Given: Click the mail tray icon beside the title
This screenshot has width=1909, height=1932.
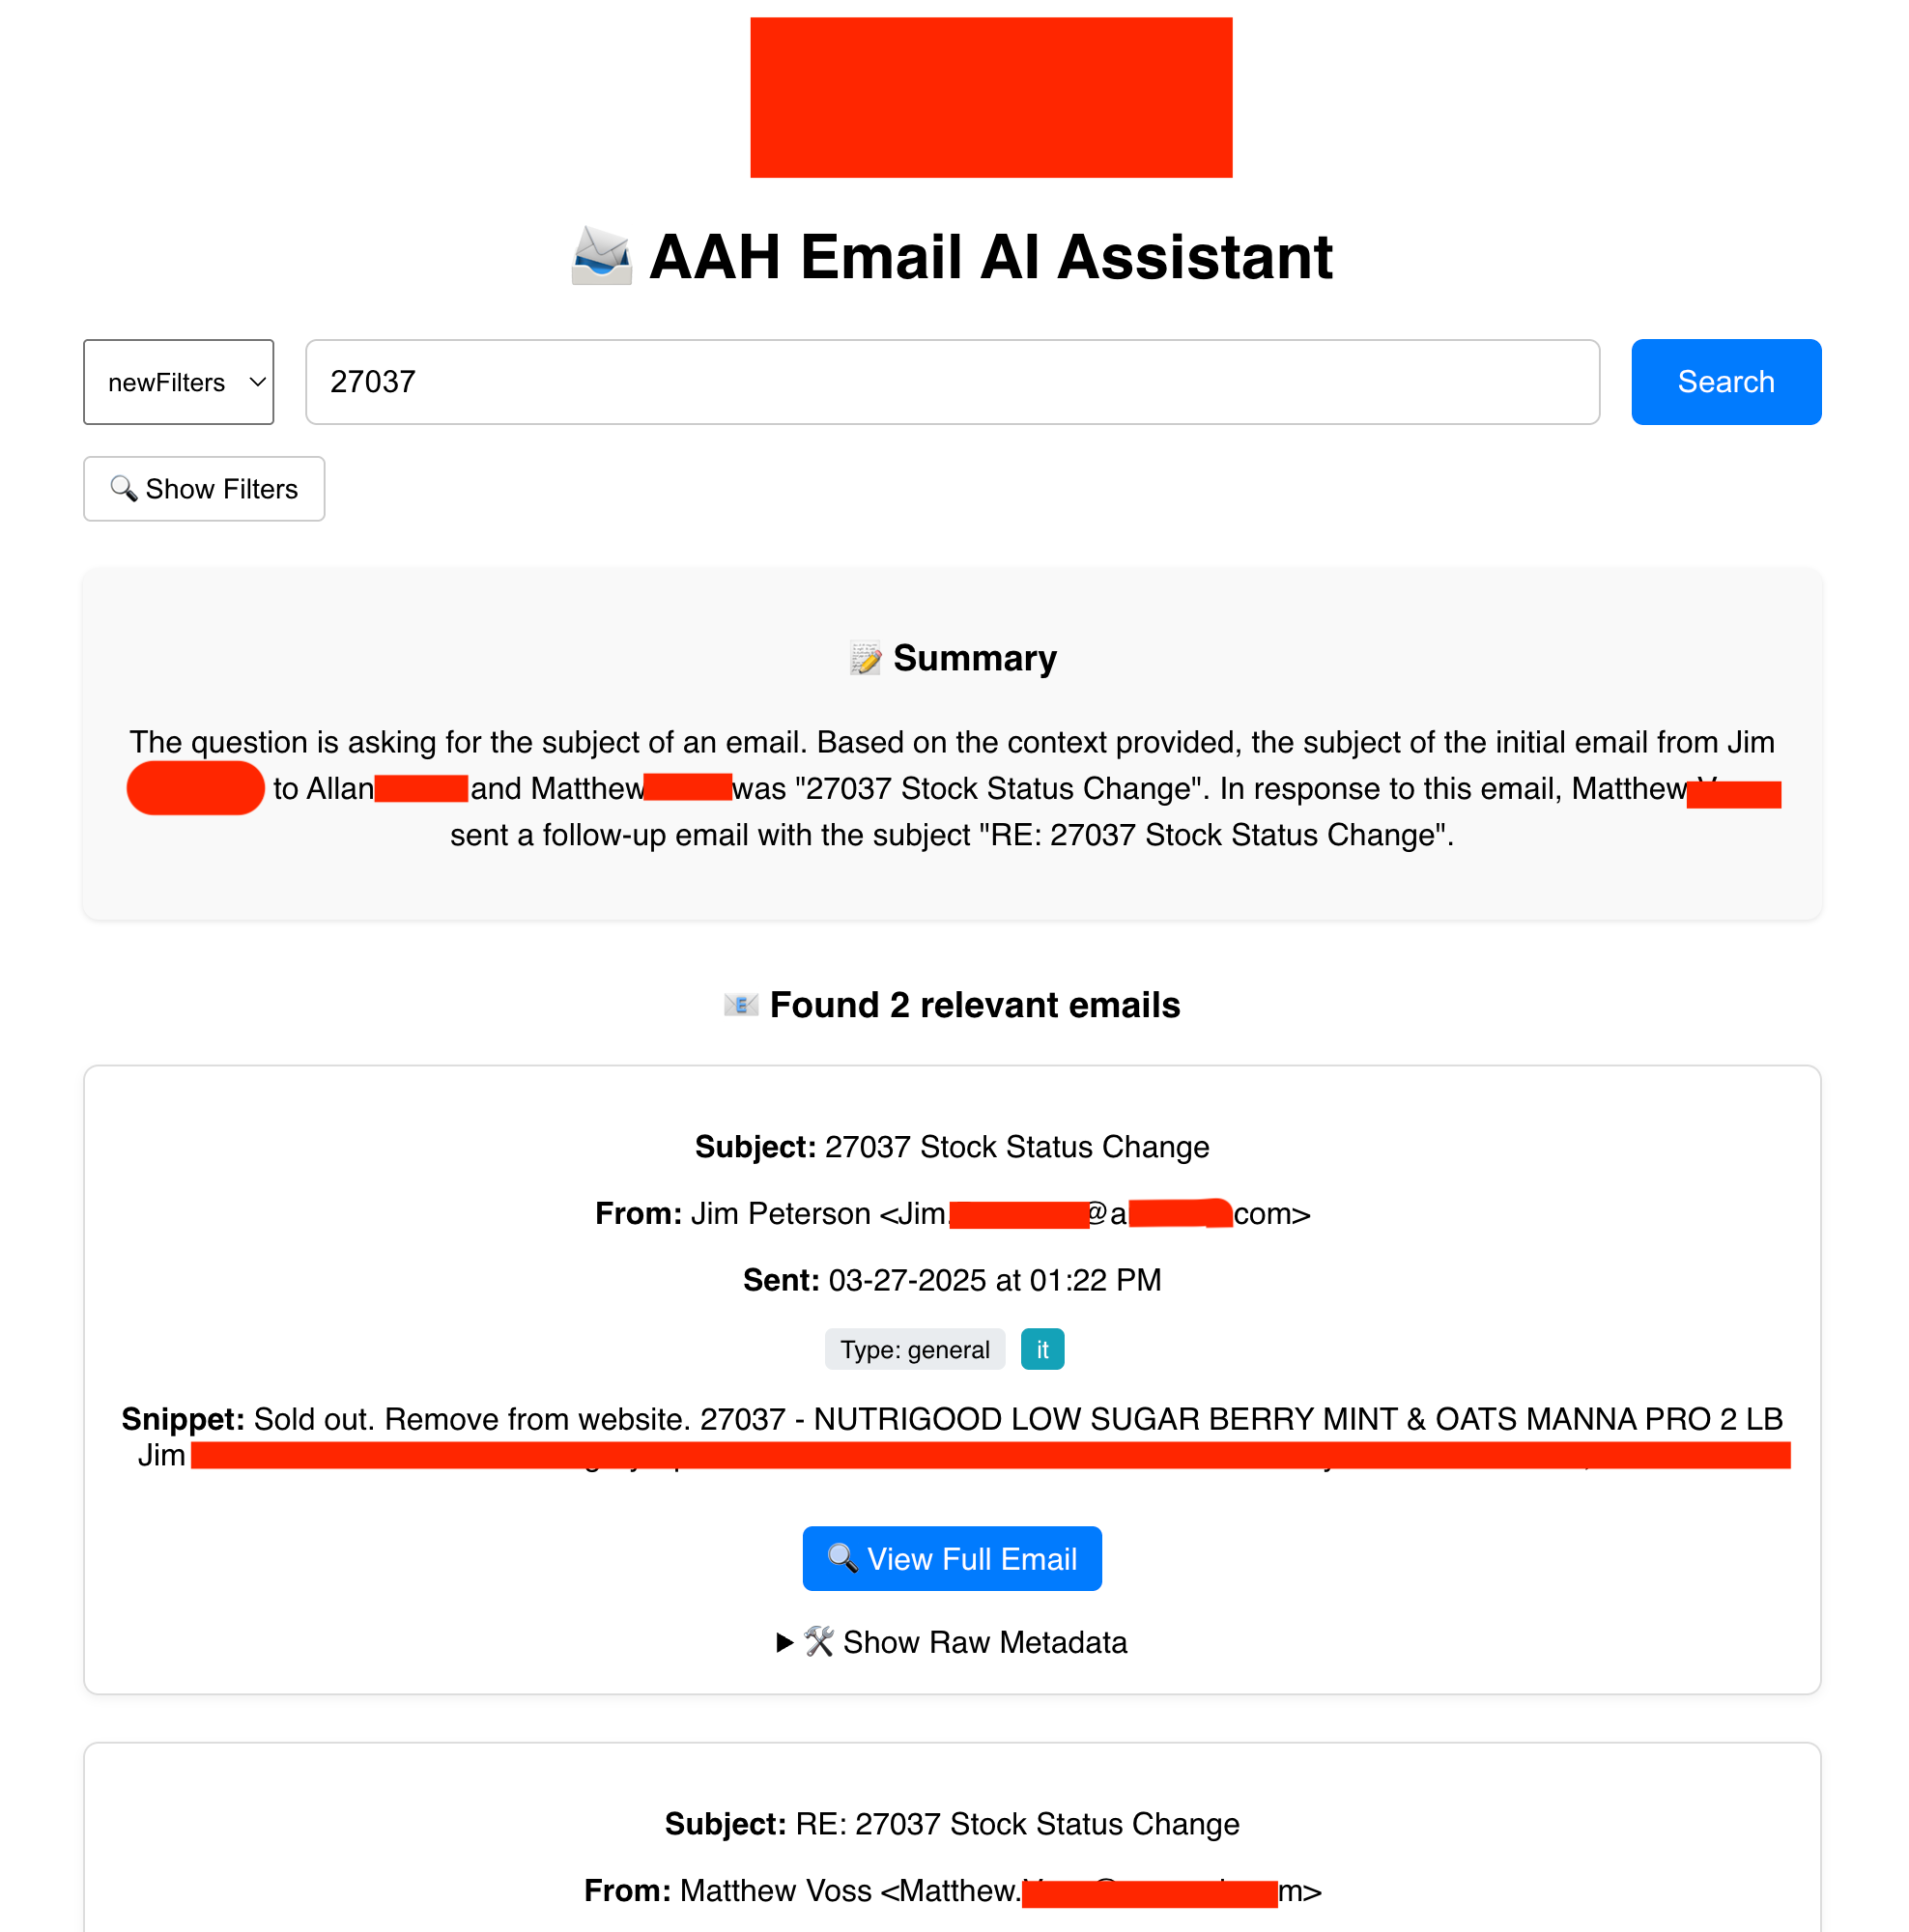Looking at the screenshot, I should pos(601,256).
